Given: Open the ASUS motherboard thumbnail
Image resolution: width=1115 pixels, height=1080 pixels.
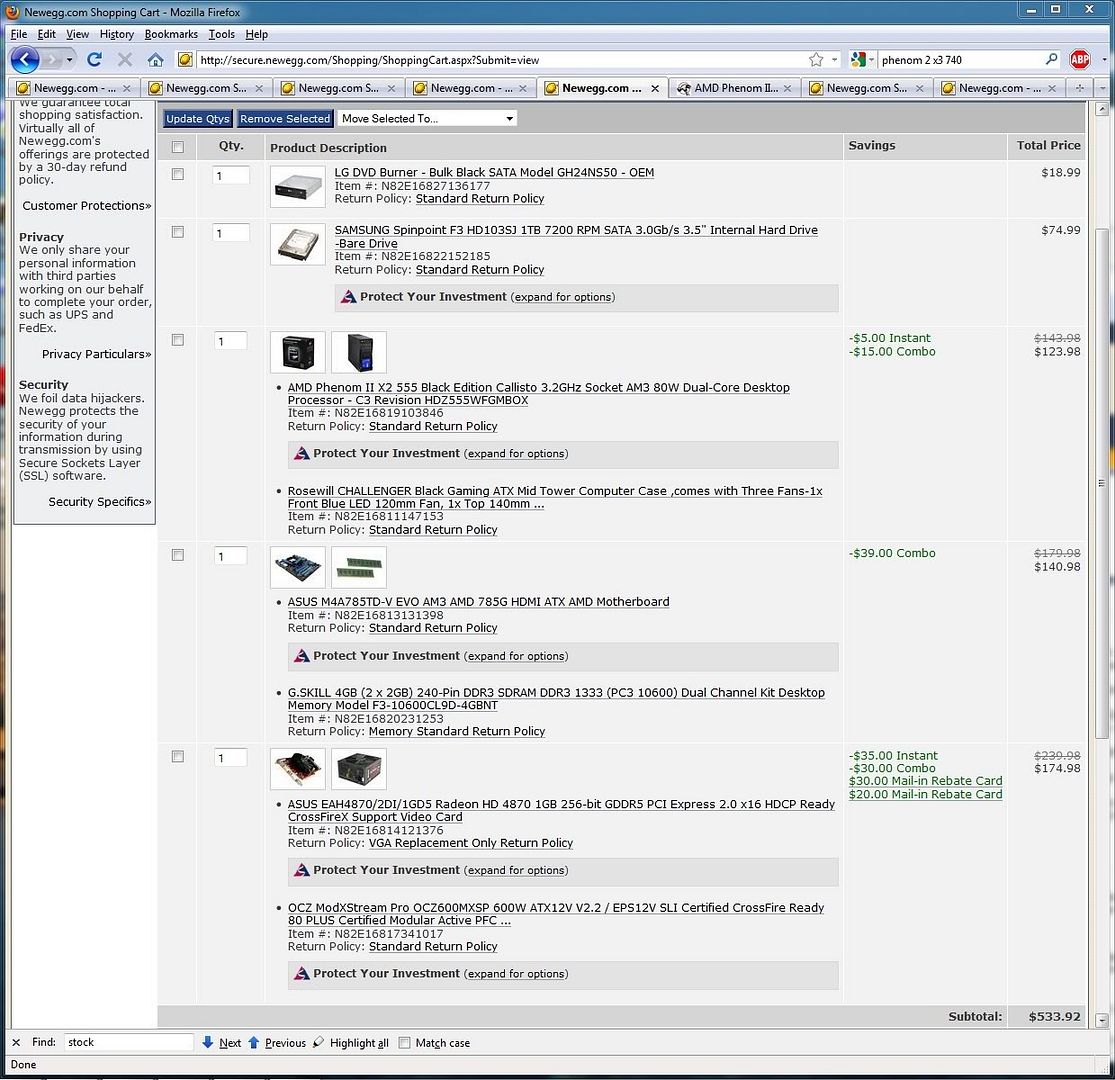Looking at the screenshot, I should (x=298, y=567).
